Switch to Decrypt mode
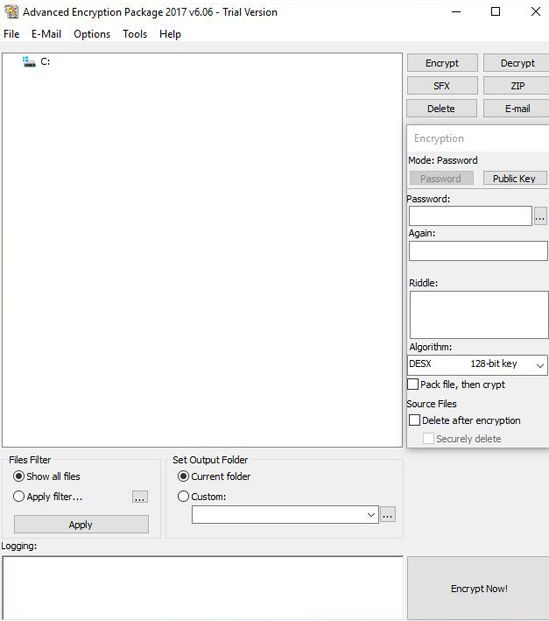The height and width of the screenshot is (621, 549). pos(517,63)
